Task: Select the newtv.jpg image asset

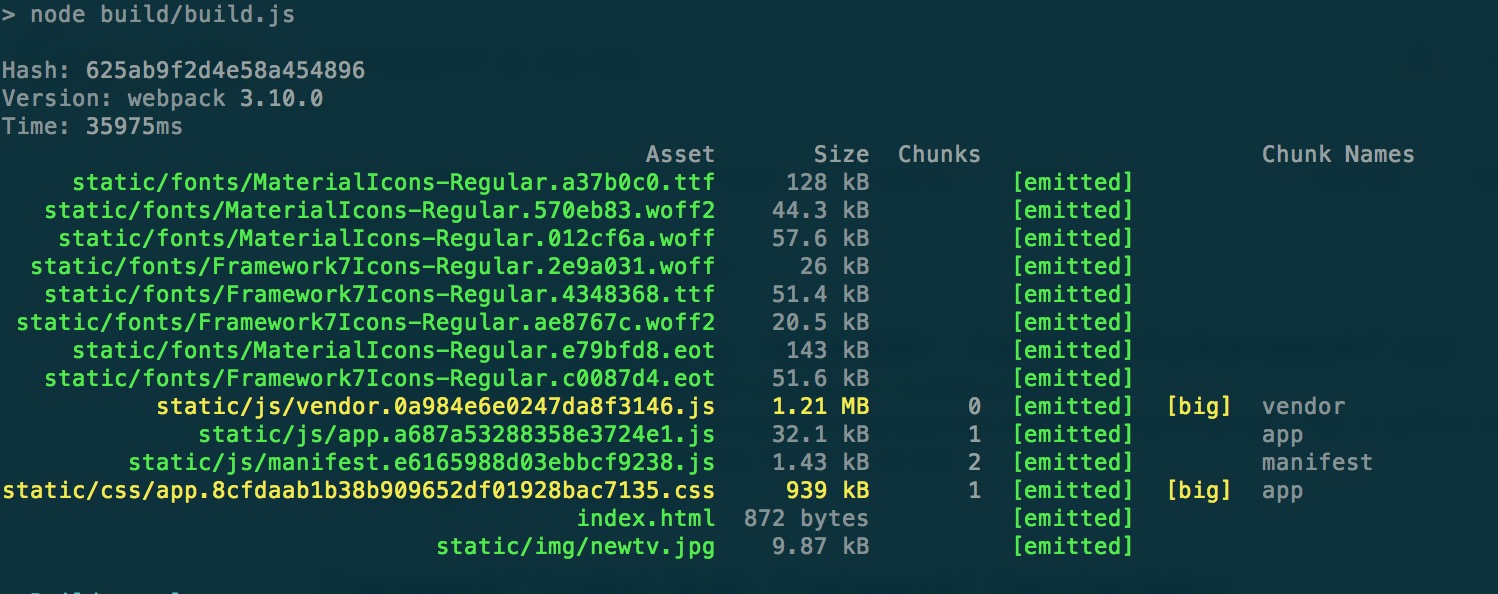Action: point(575,546)
